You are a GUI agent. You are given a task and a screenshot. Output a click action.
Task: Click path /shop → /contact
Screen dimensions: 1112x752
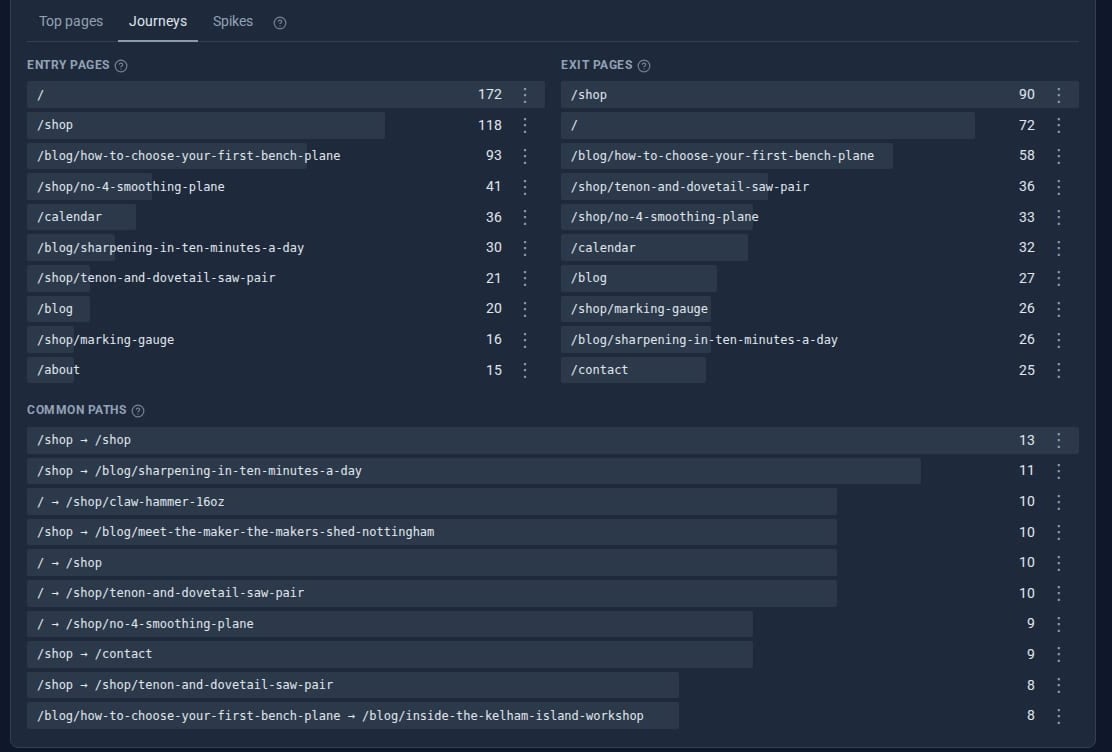coord(552,654)
